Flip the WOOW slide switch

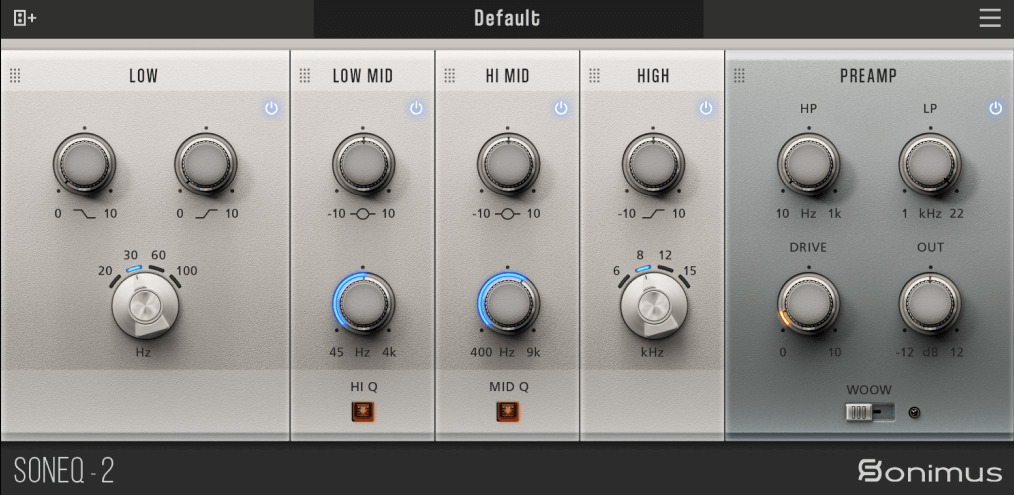(870, 412)
